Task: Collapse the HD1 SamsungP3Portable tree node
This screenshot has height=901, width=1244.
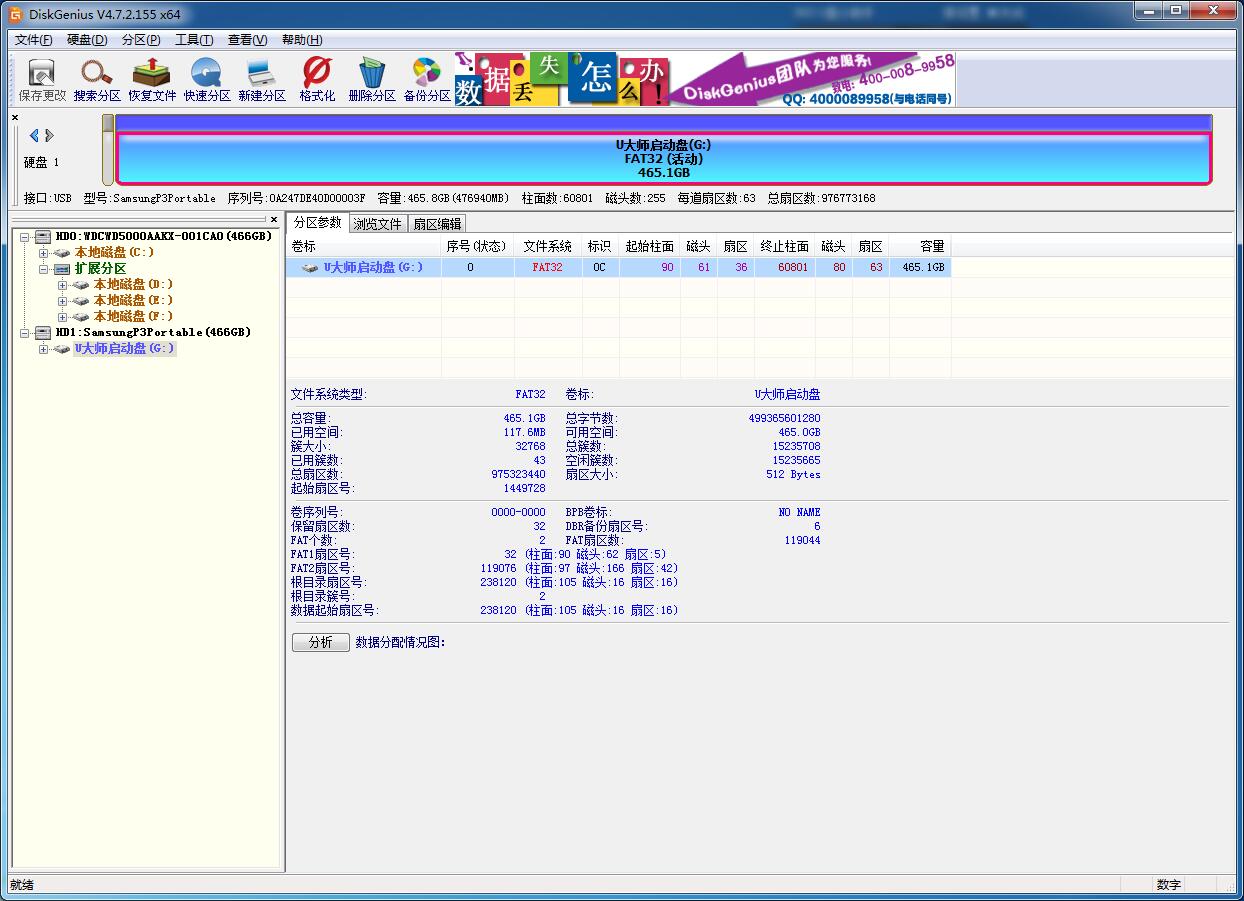Action: 24,333
